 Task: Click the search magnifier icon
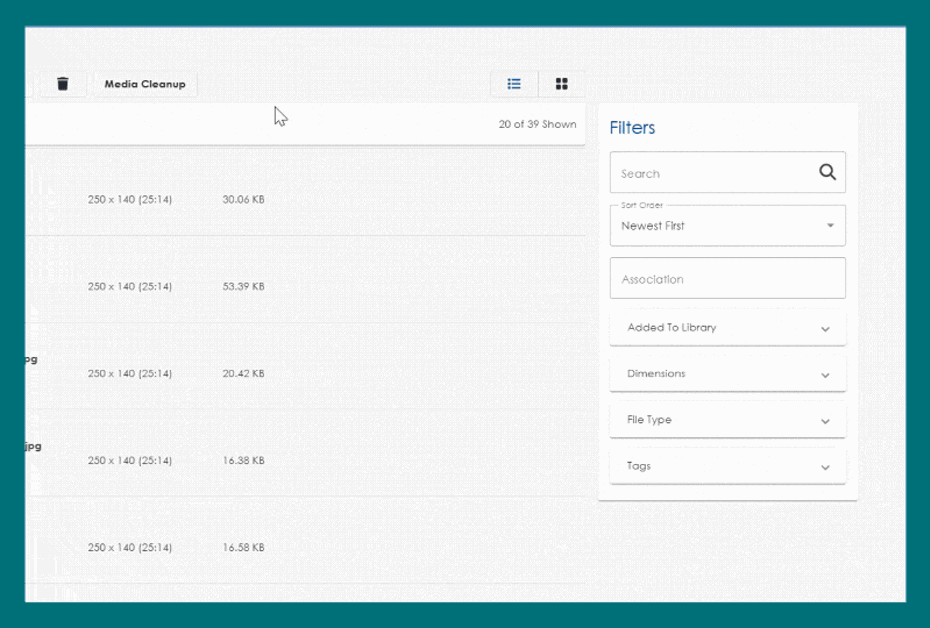[x=827, y=172]
